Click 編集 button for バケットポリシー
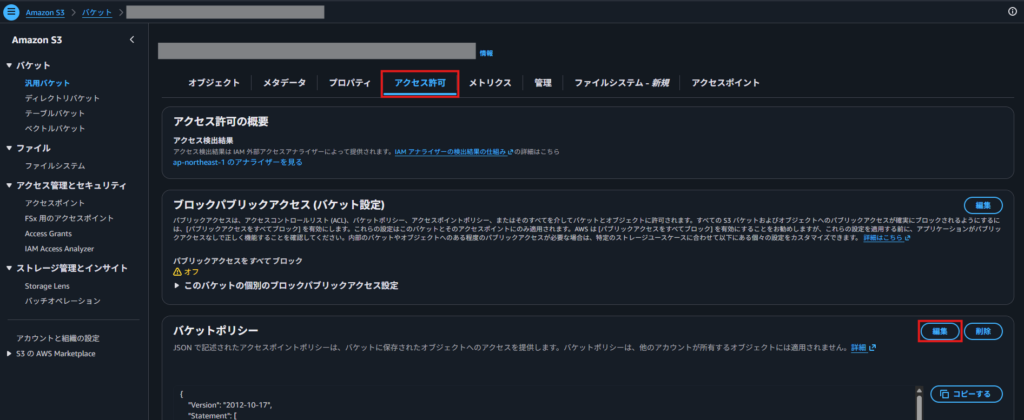Viewport: 1024px width, 420px height. click(x=940, y=331)
